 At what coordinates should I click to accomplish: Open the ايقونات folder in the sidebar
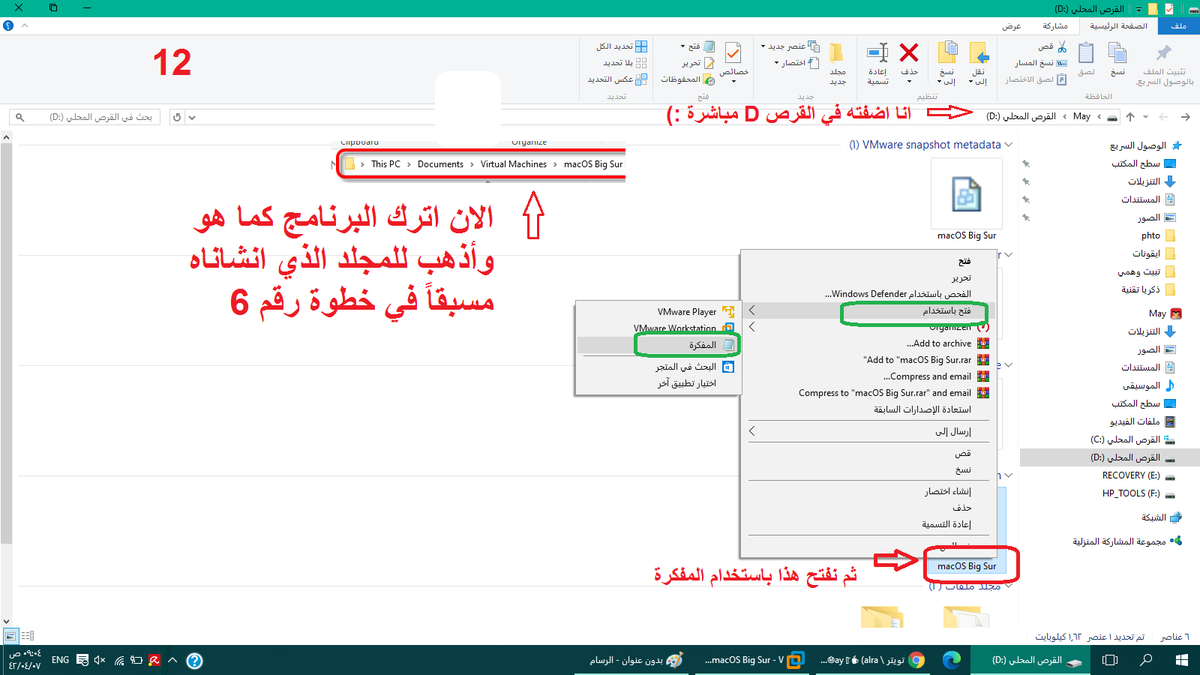[1156, 254]
